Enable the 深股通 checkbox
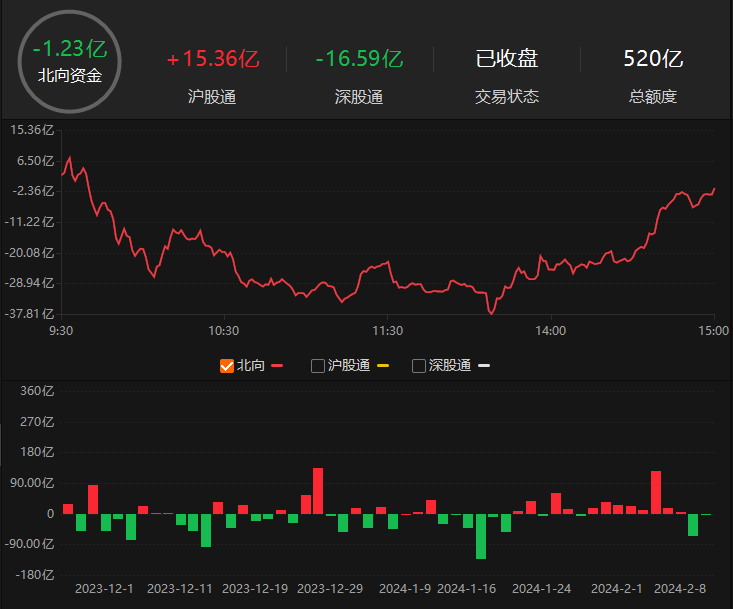Viewport: 733px width, 609px height. [419, 365]
